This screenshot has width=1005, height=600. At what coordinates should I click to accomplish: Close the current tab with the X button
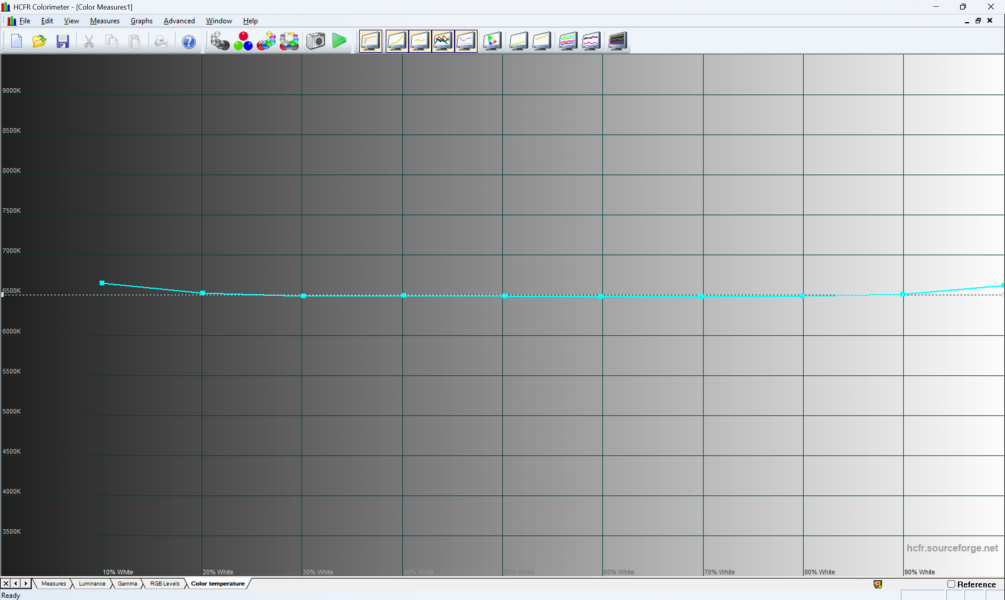(6, 583)
